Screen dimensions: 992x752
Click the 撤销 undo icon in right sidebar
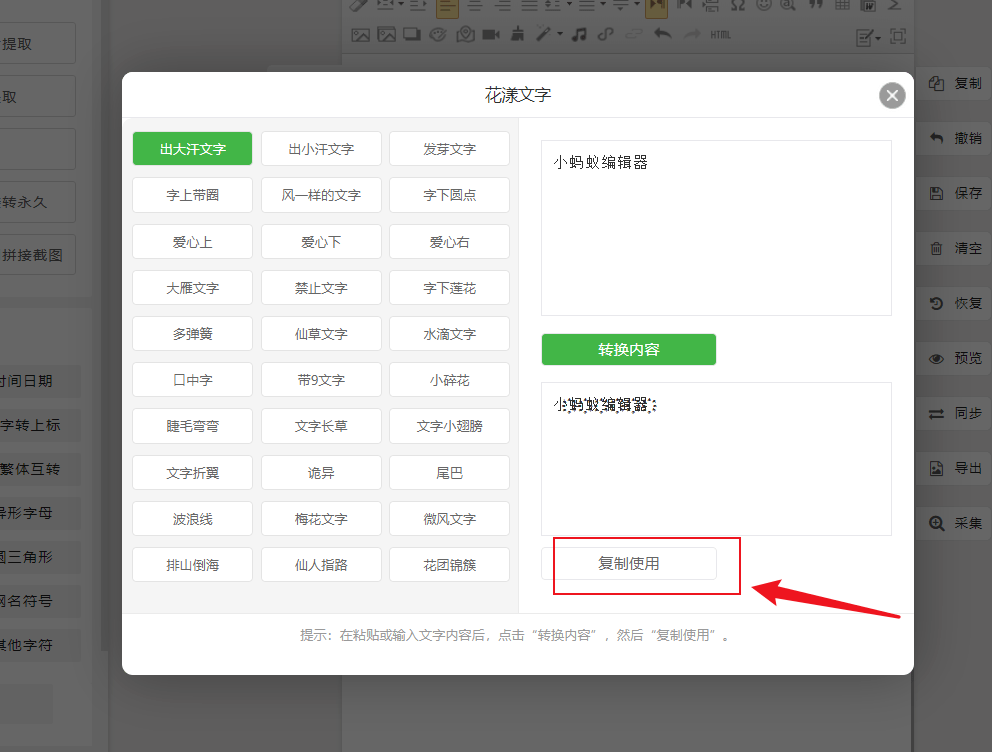click(x=936, y=138)
